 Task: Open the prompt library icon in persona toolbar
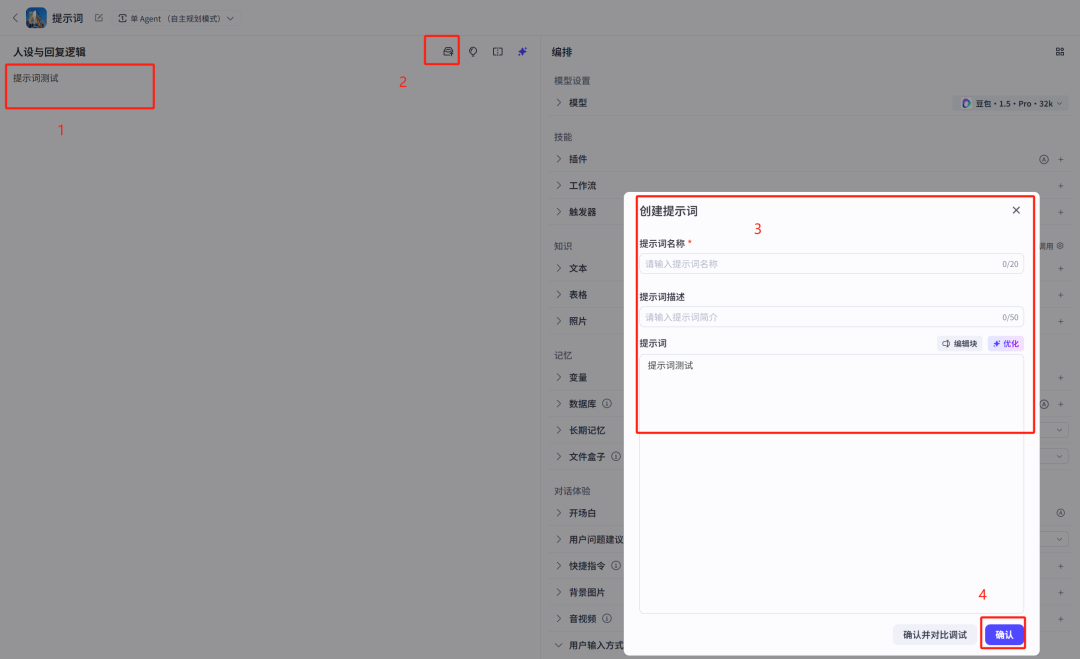click(448, 52)
